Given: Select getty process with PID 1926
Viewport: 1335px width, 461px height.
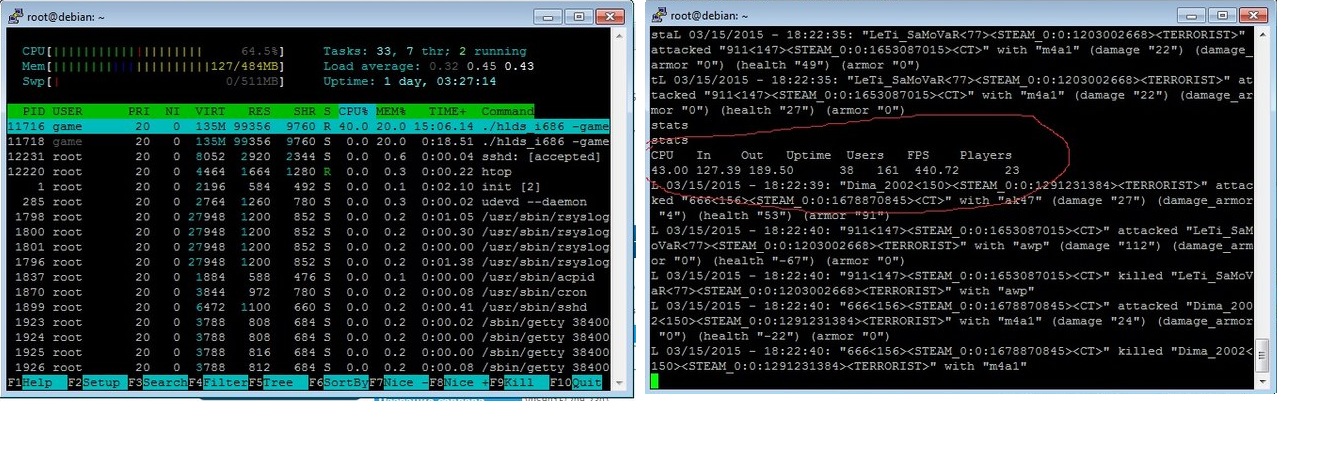Looking at the screenshot, I should coord(308,367).
